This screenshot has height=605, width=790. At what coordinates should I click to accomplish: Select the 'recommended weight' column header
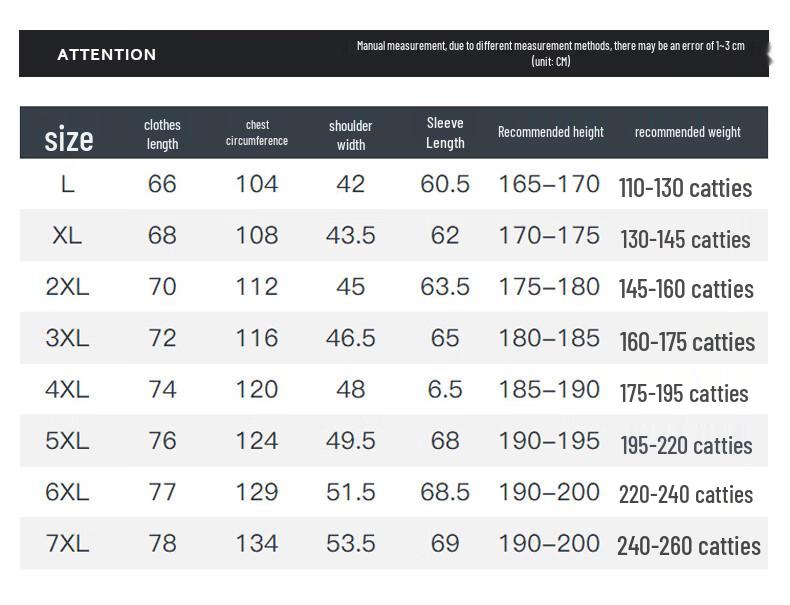687,132
